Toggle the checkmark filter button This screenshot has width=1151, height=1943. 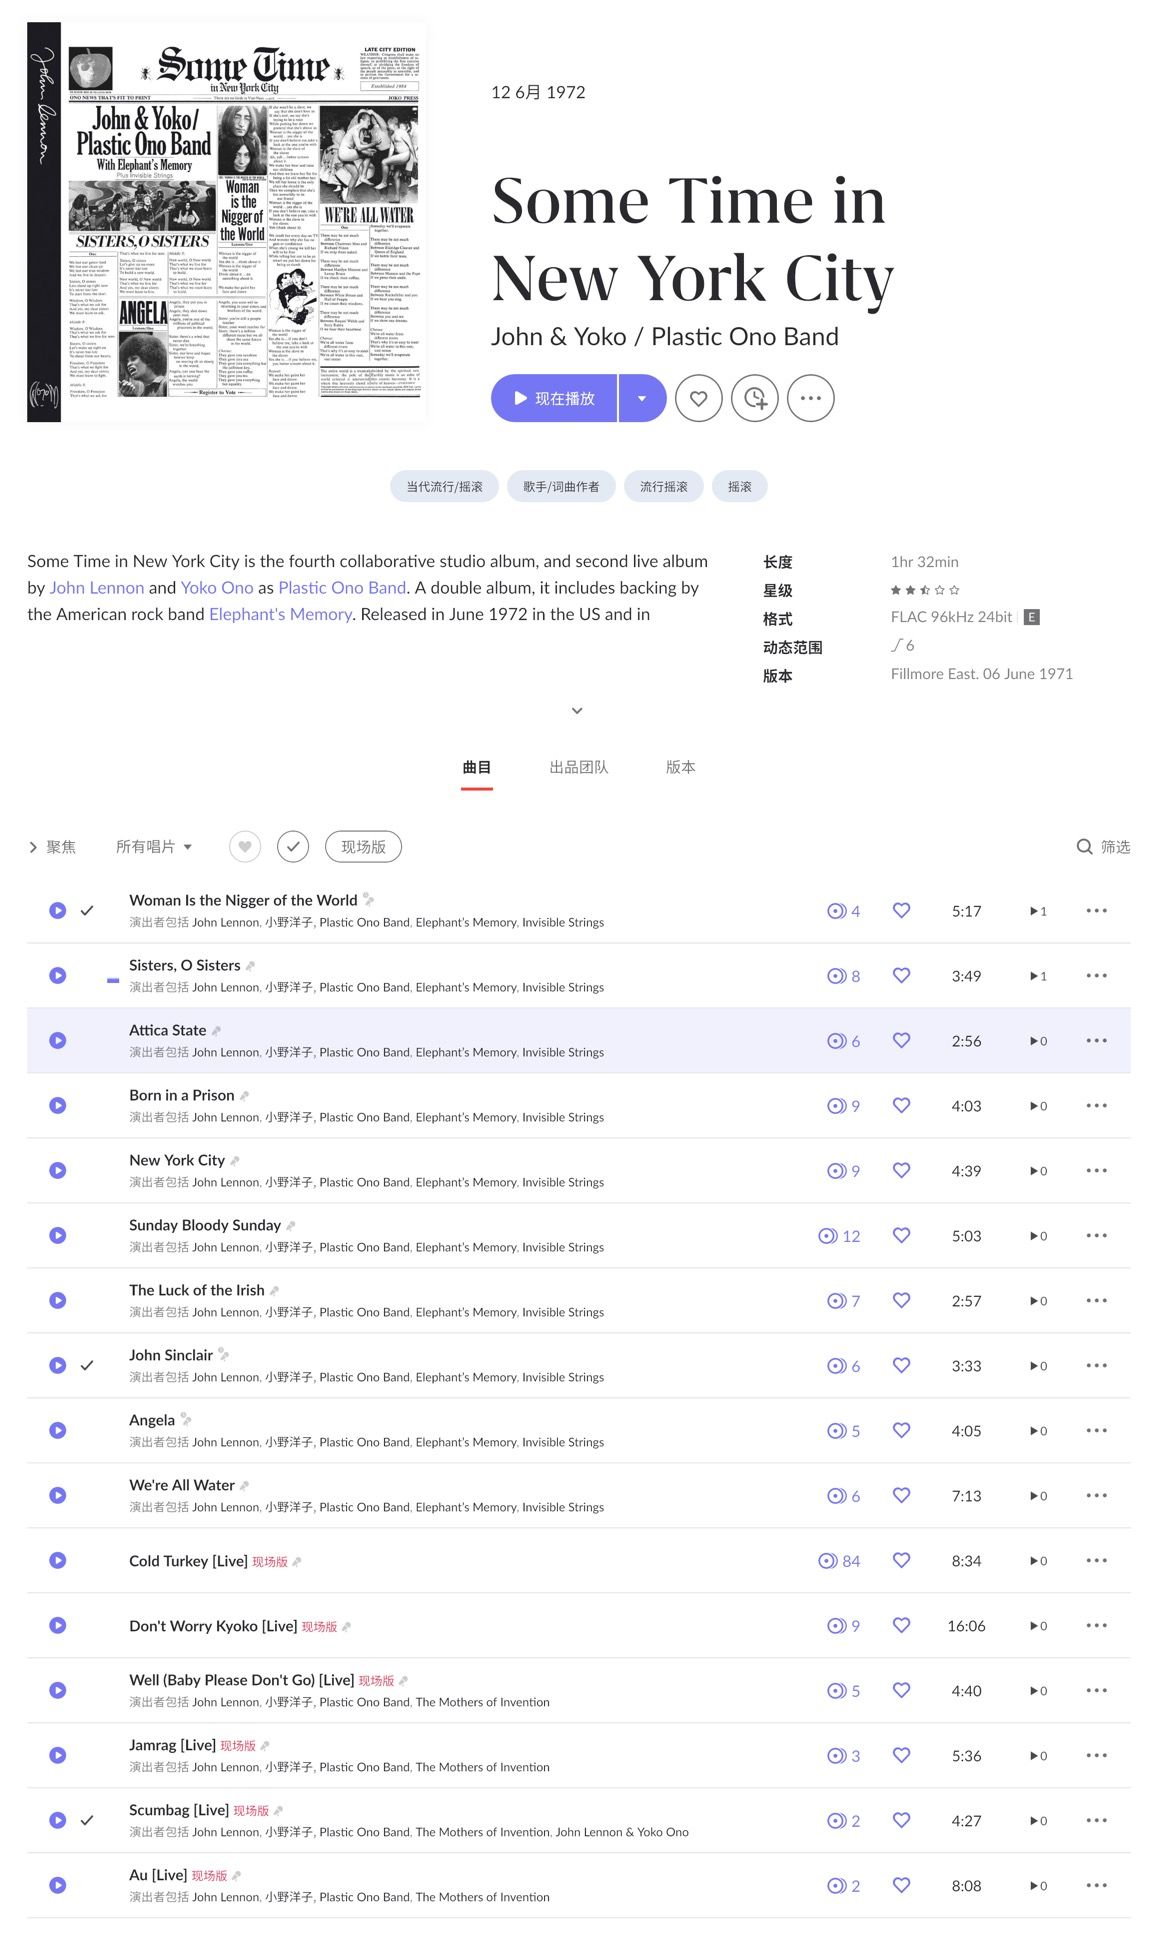[x=293, y=847]
